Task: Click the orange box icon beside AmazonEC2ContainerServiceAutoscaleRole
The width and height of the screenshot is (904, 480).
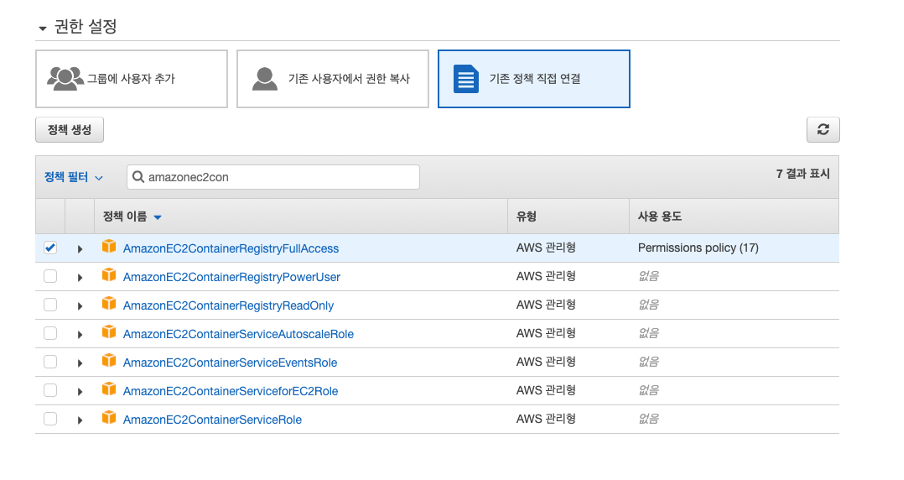Action: coord(109,332)
